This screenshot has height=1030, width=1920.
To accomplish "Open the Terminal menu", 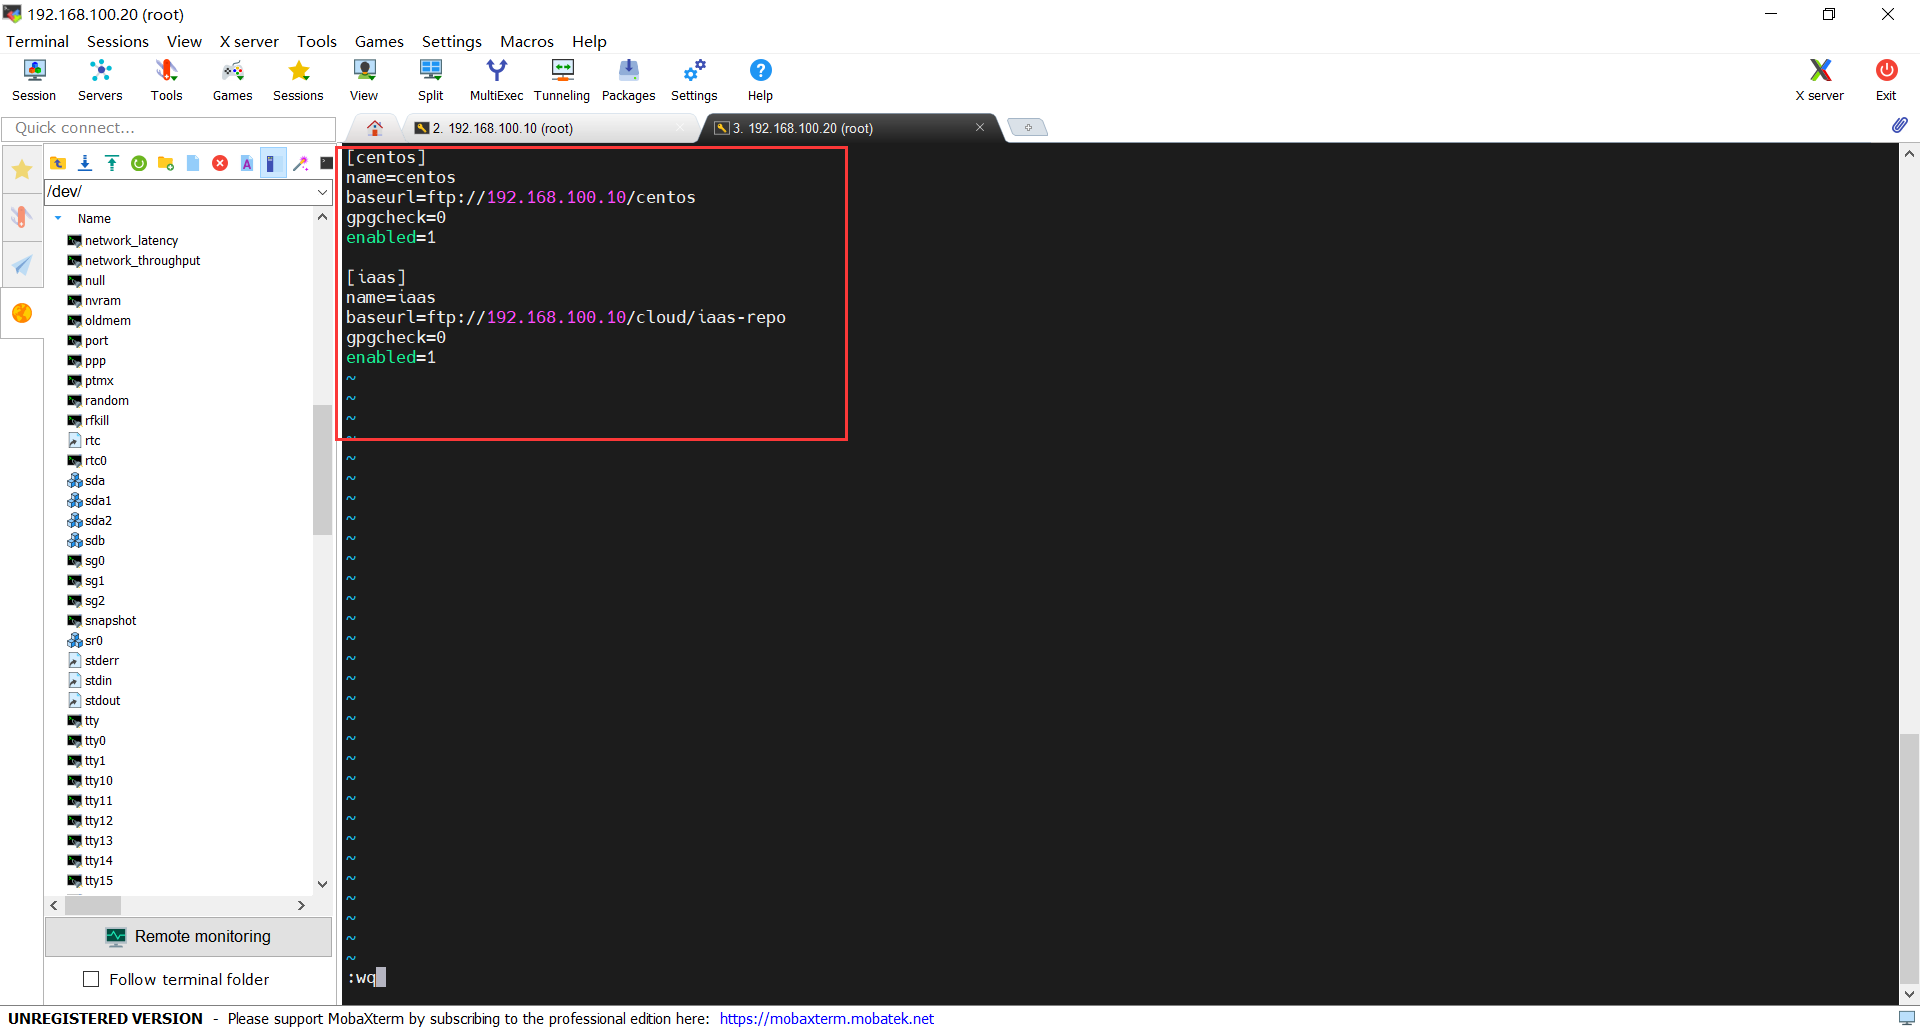I will (x=37, y=41).
